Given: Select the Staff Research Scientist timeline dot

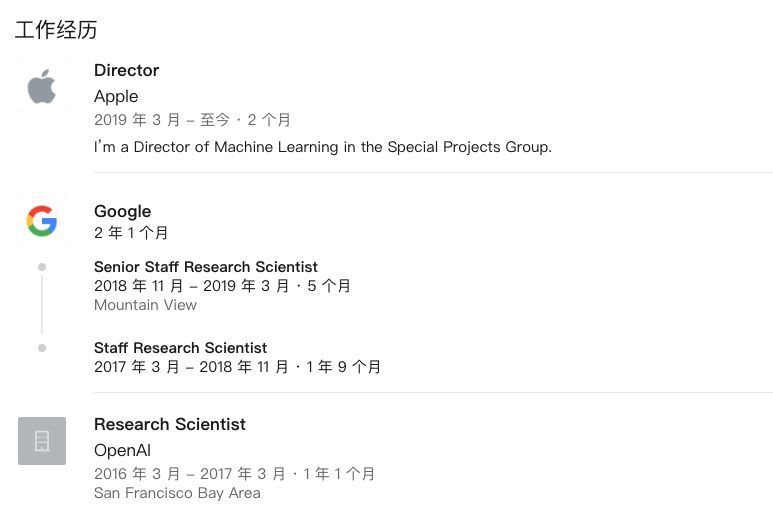Looking at the screenshot, I should click(x=42, y=348).
